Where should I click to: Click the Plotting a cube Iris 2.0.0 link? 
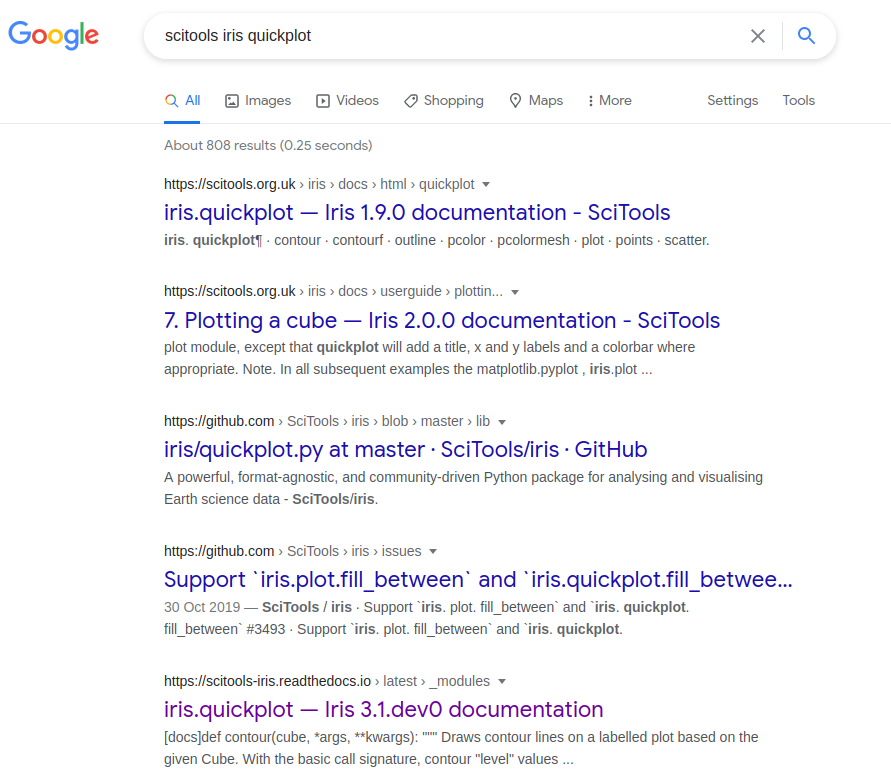coord(441,319)
